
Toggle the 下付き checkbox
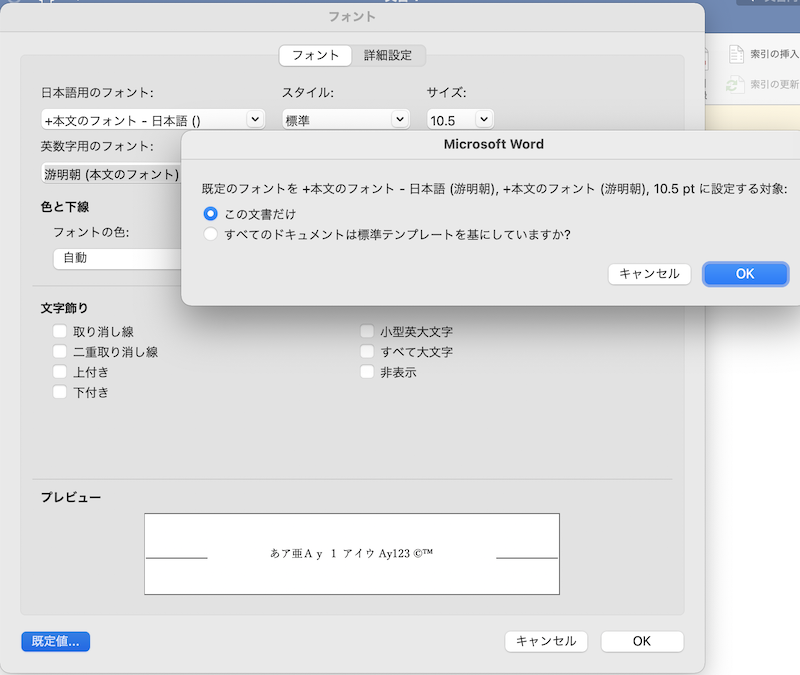(x=60, y=392)
